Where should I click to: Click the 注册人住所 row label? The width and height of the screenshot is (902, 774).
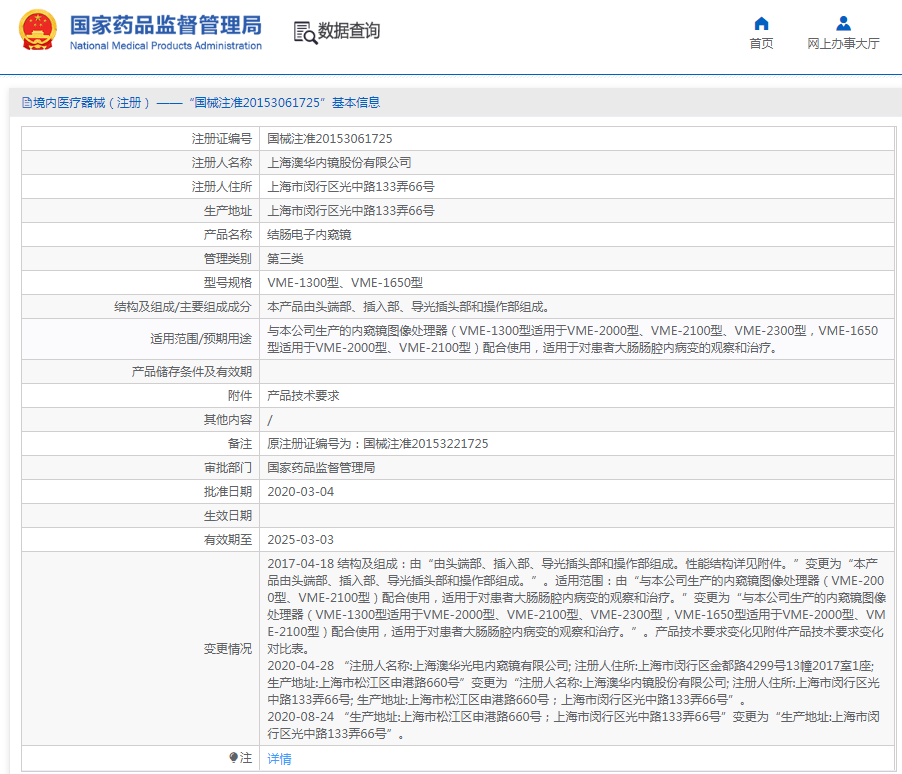pyautogui.click(x=222, y=186)
